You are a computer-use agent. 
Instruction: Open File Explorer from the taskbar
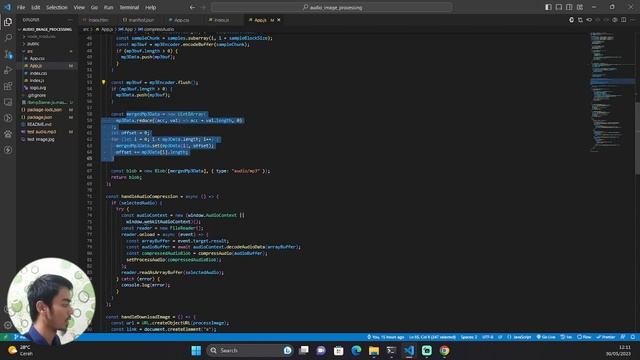[x=374, y=351]
